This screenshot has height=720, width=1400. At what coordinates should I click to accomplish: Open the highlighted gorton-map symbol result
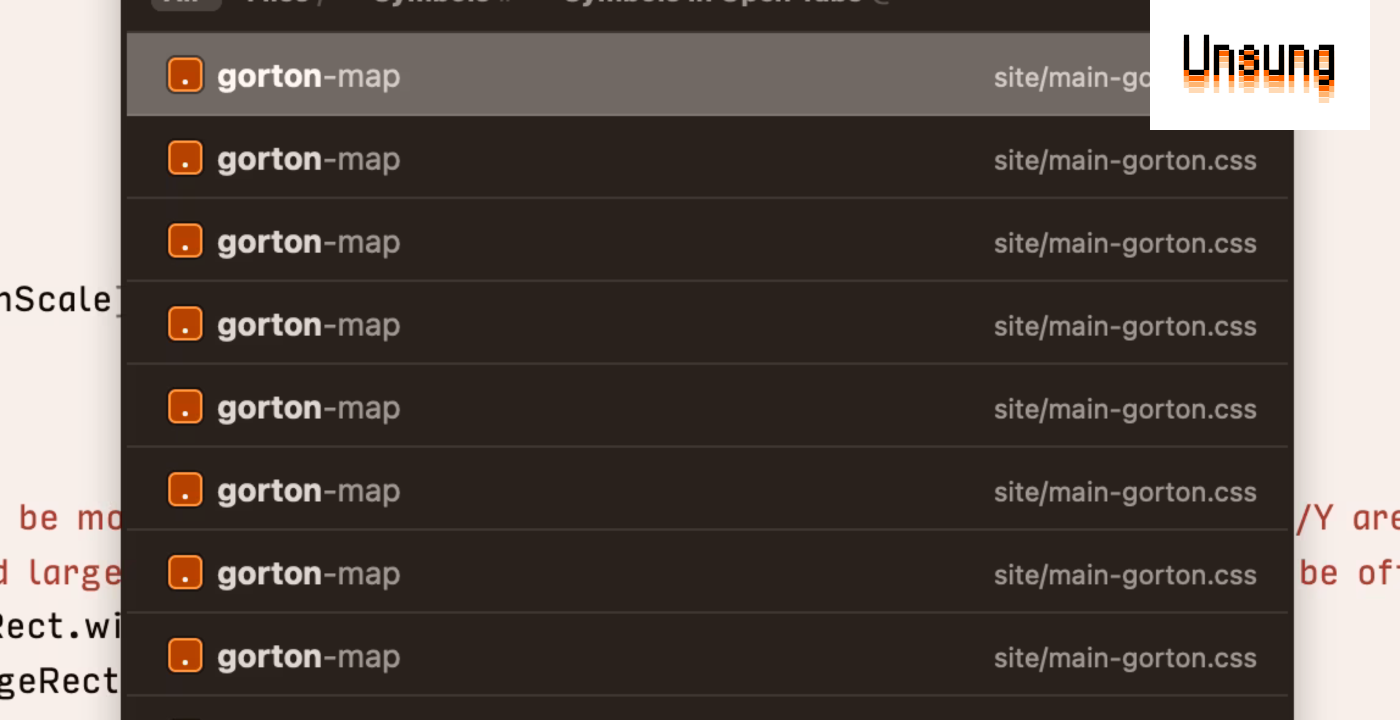(x=709, y=75)
